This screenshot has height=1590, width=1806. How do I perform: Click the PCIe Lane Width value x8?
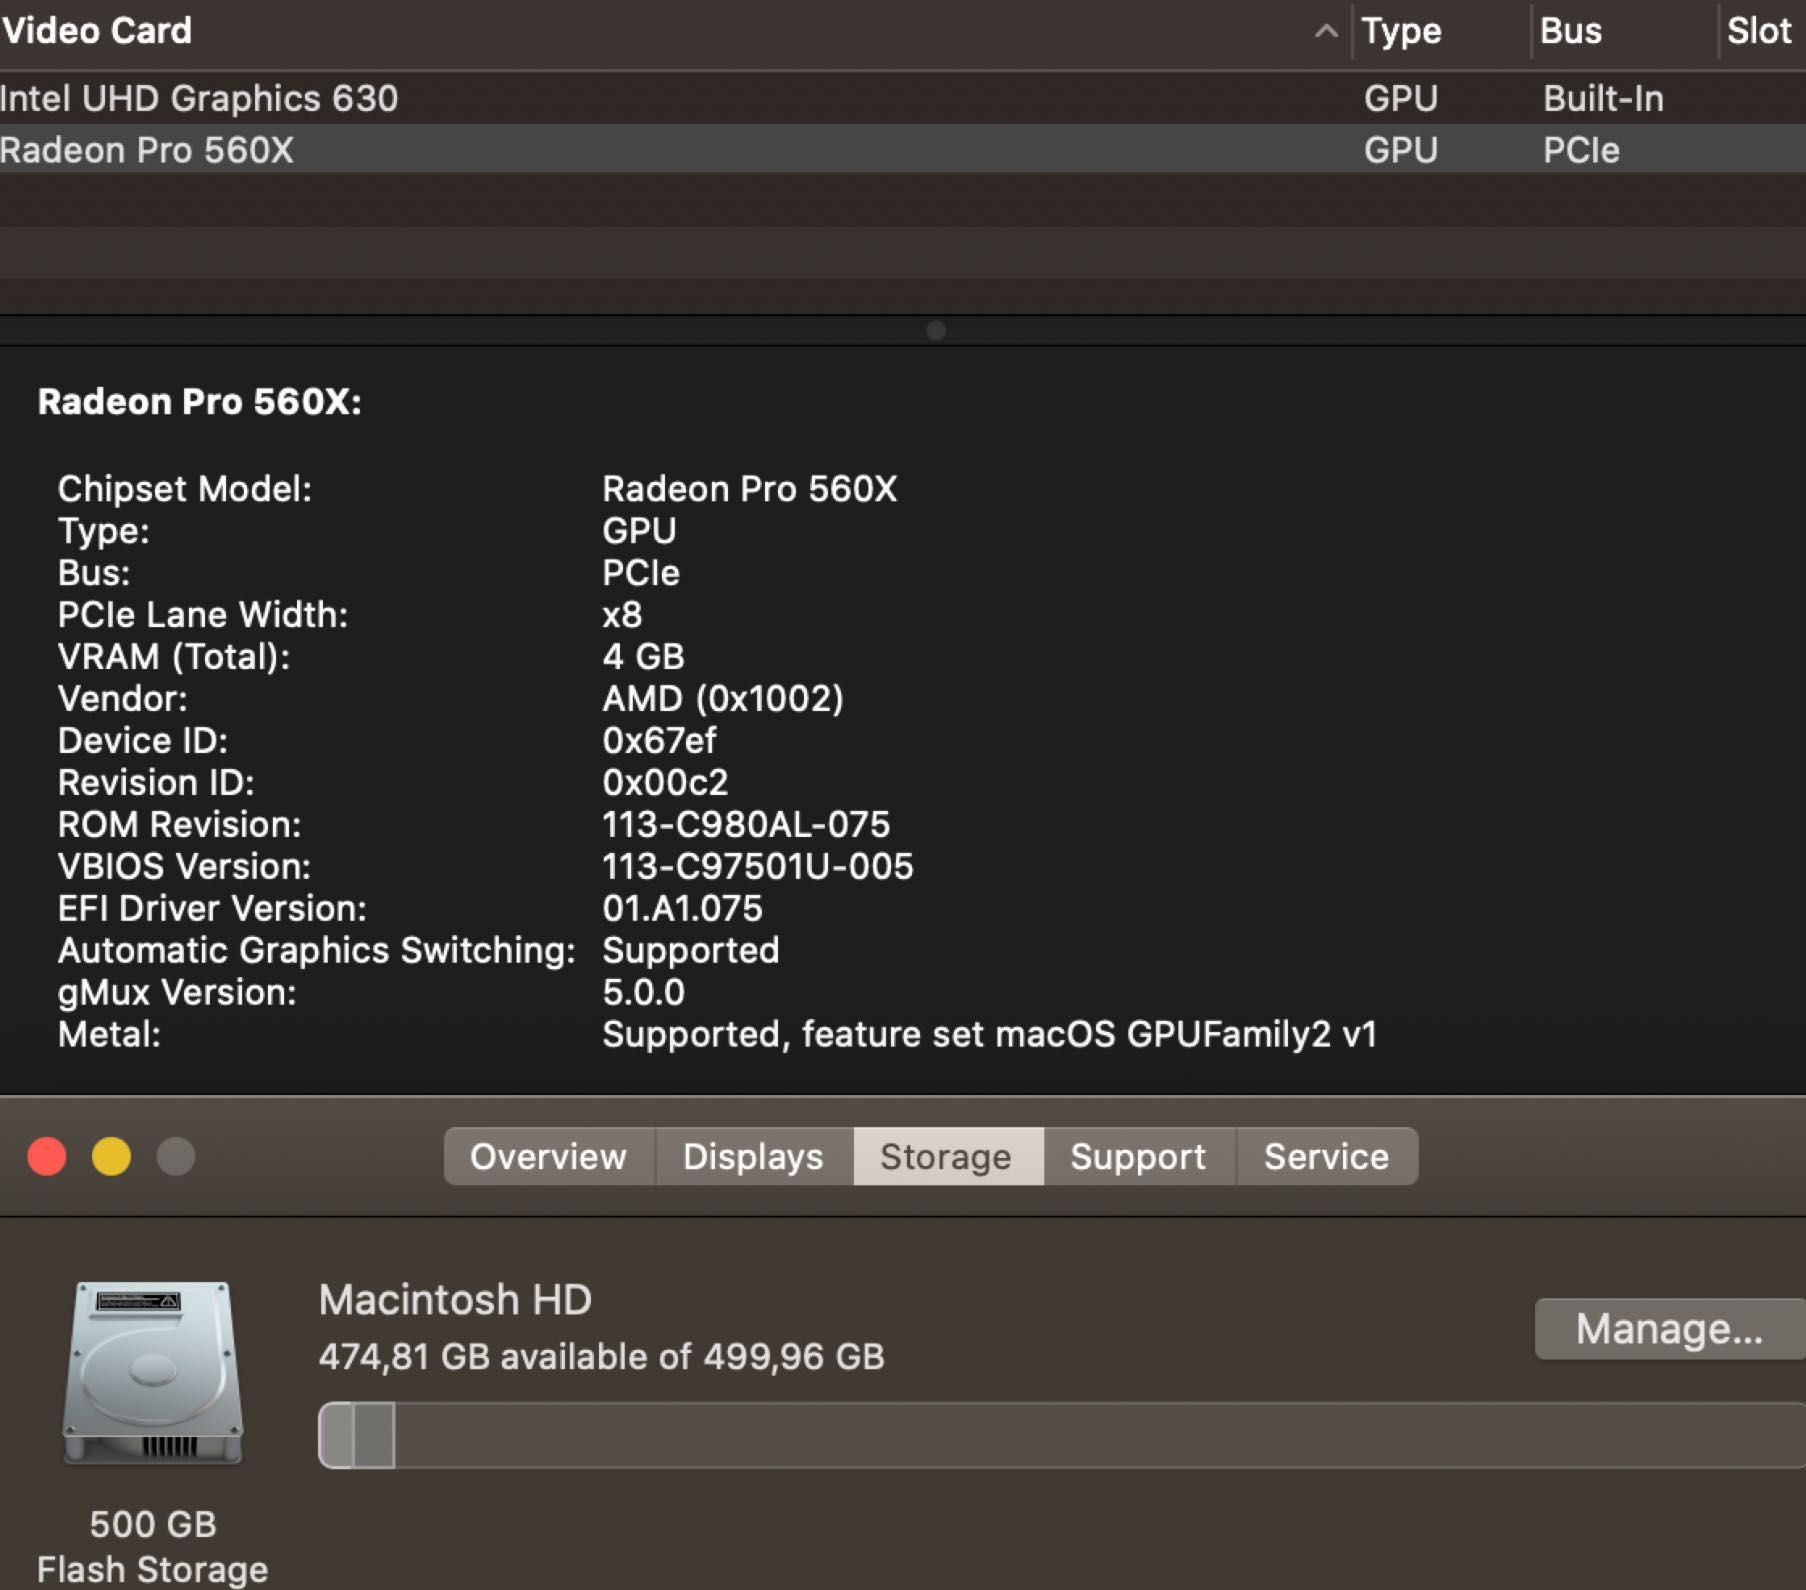[x=622, y=615]
